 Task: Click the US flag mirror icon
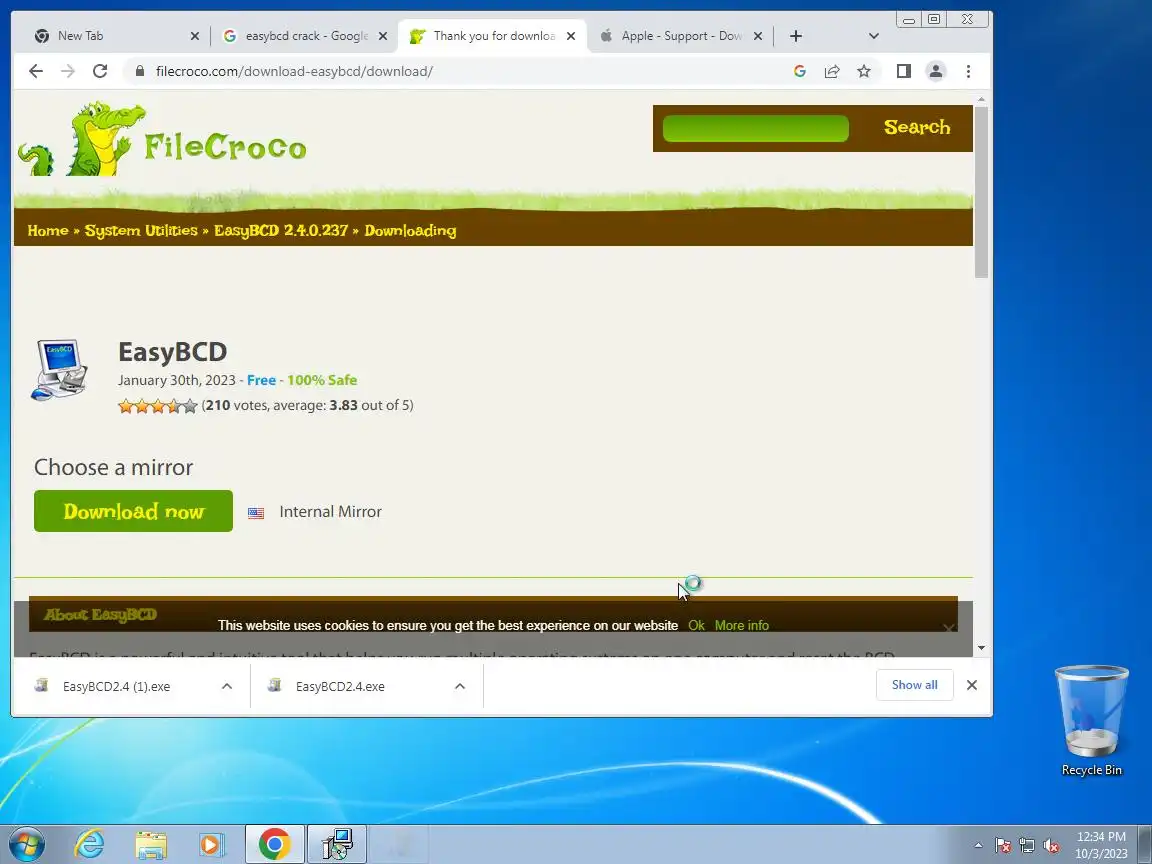(256, 513)
